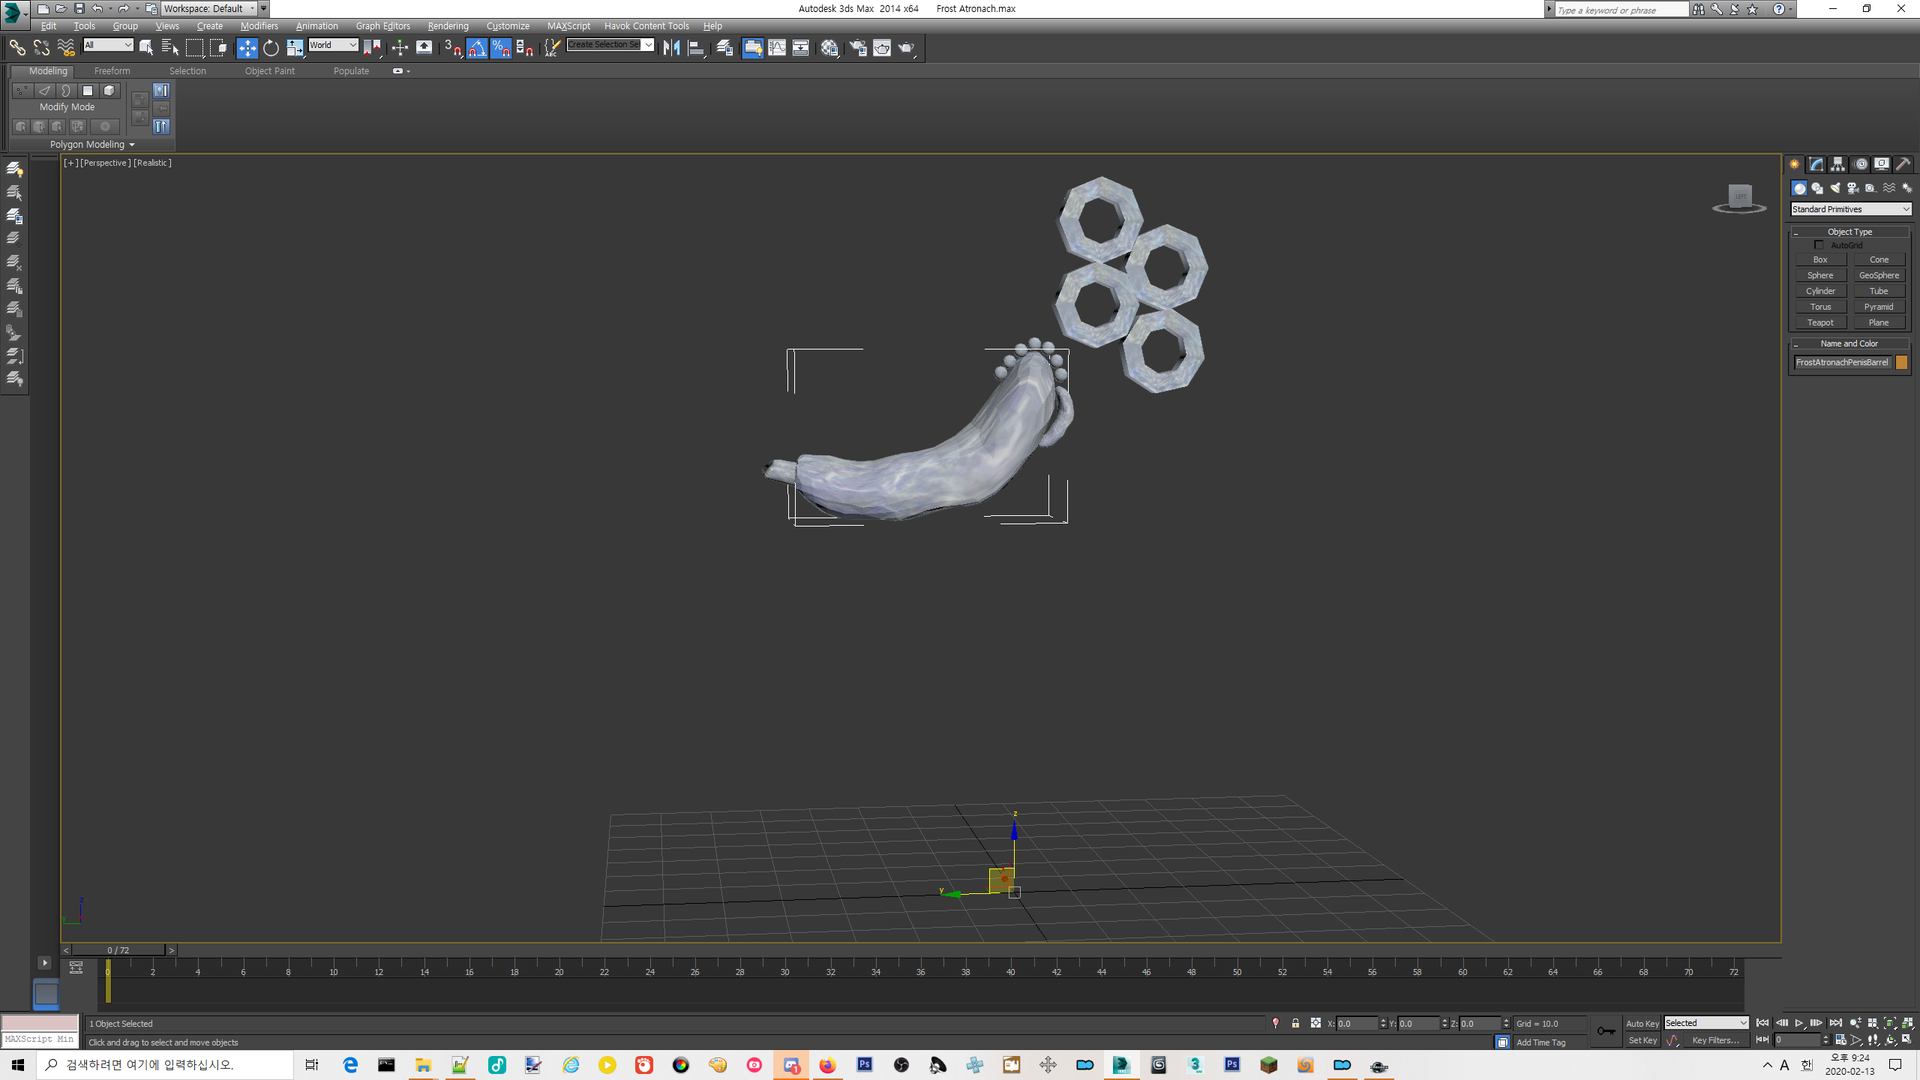Image resolution: width=1920 pixels, height=1080 pixels.
Task: Switch to the Motion command panel tab
Action: [1860, 164]
